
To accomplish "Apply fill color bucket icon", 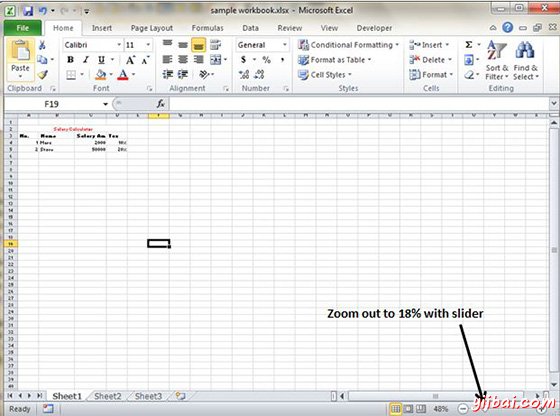I will [101, 74].
